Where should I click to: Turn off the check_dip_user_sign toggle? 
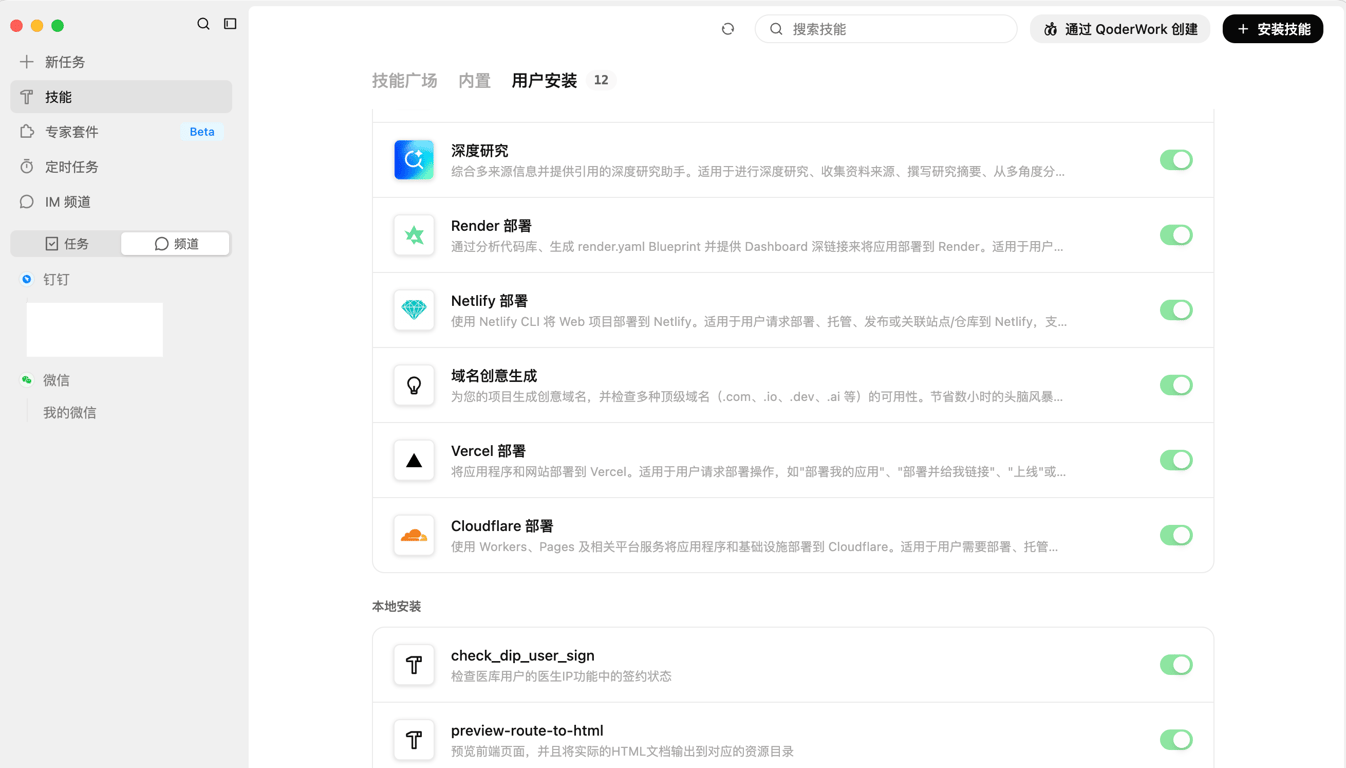click(x=1176, y=665)
